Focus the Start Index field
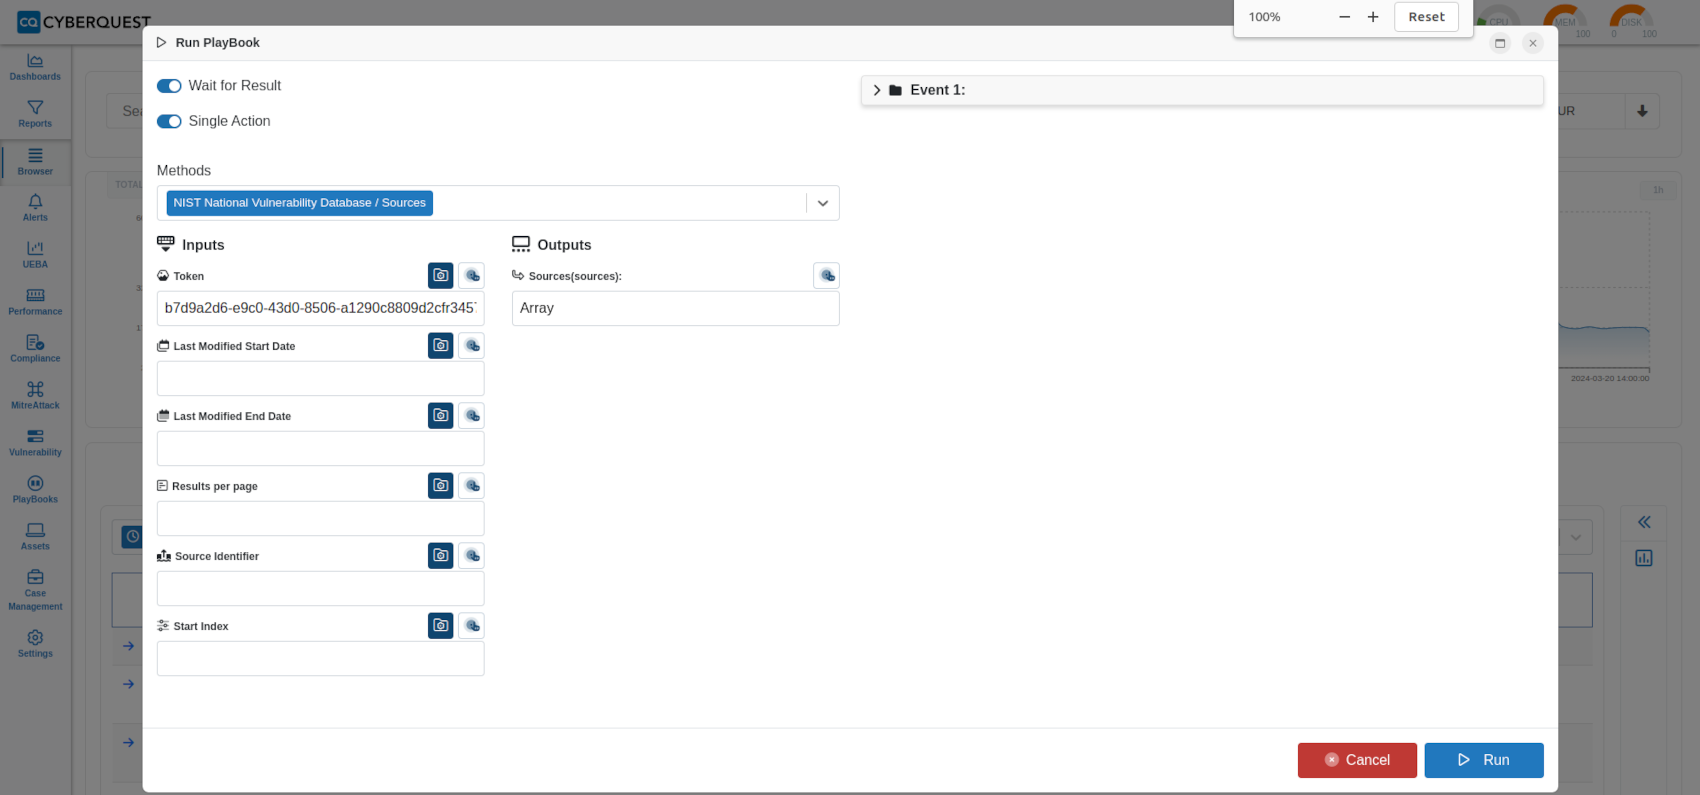The image size is (1700, 795). [x=321, y=658]
